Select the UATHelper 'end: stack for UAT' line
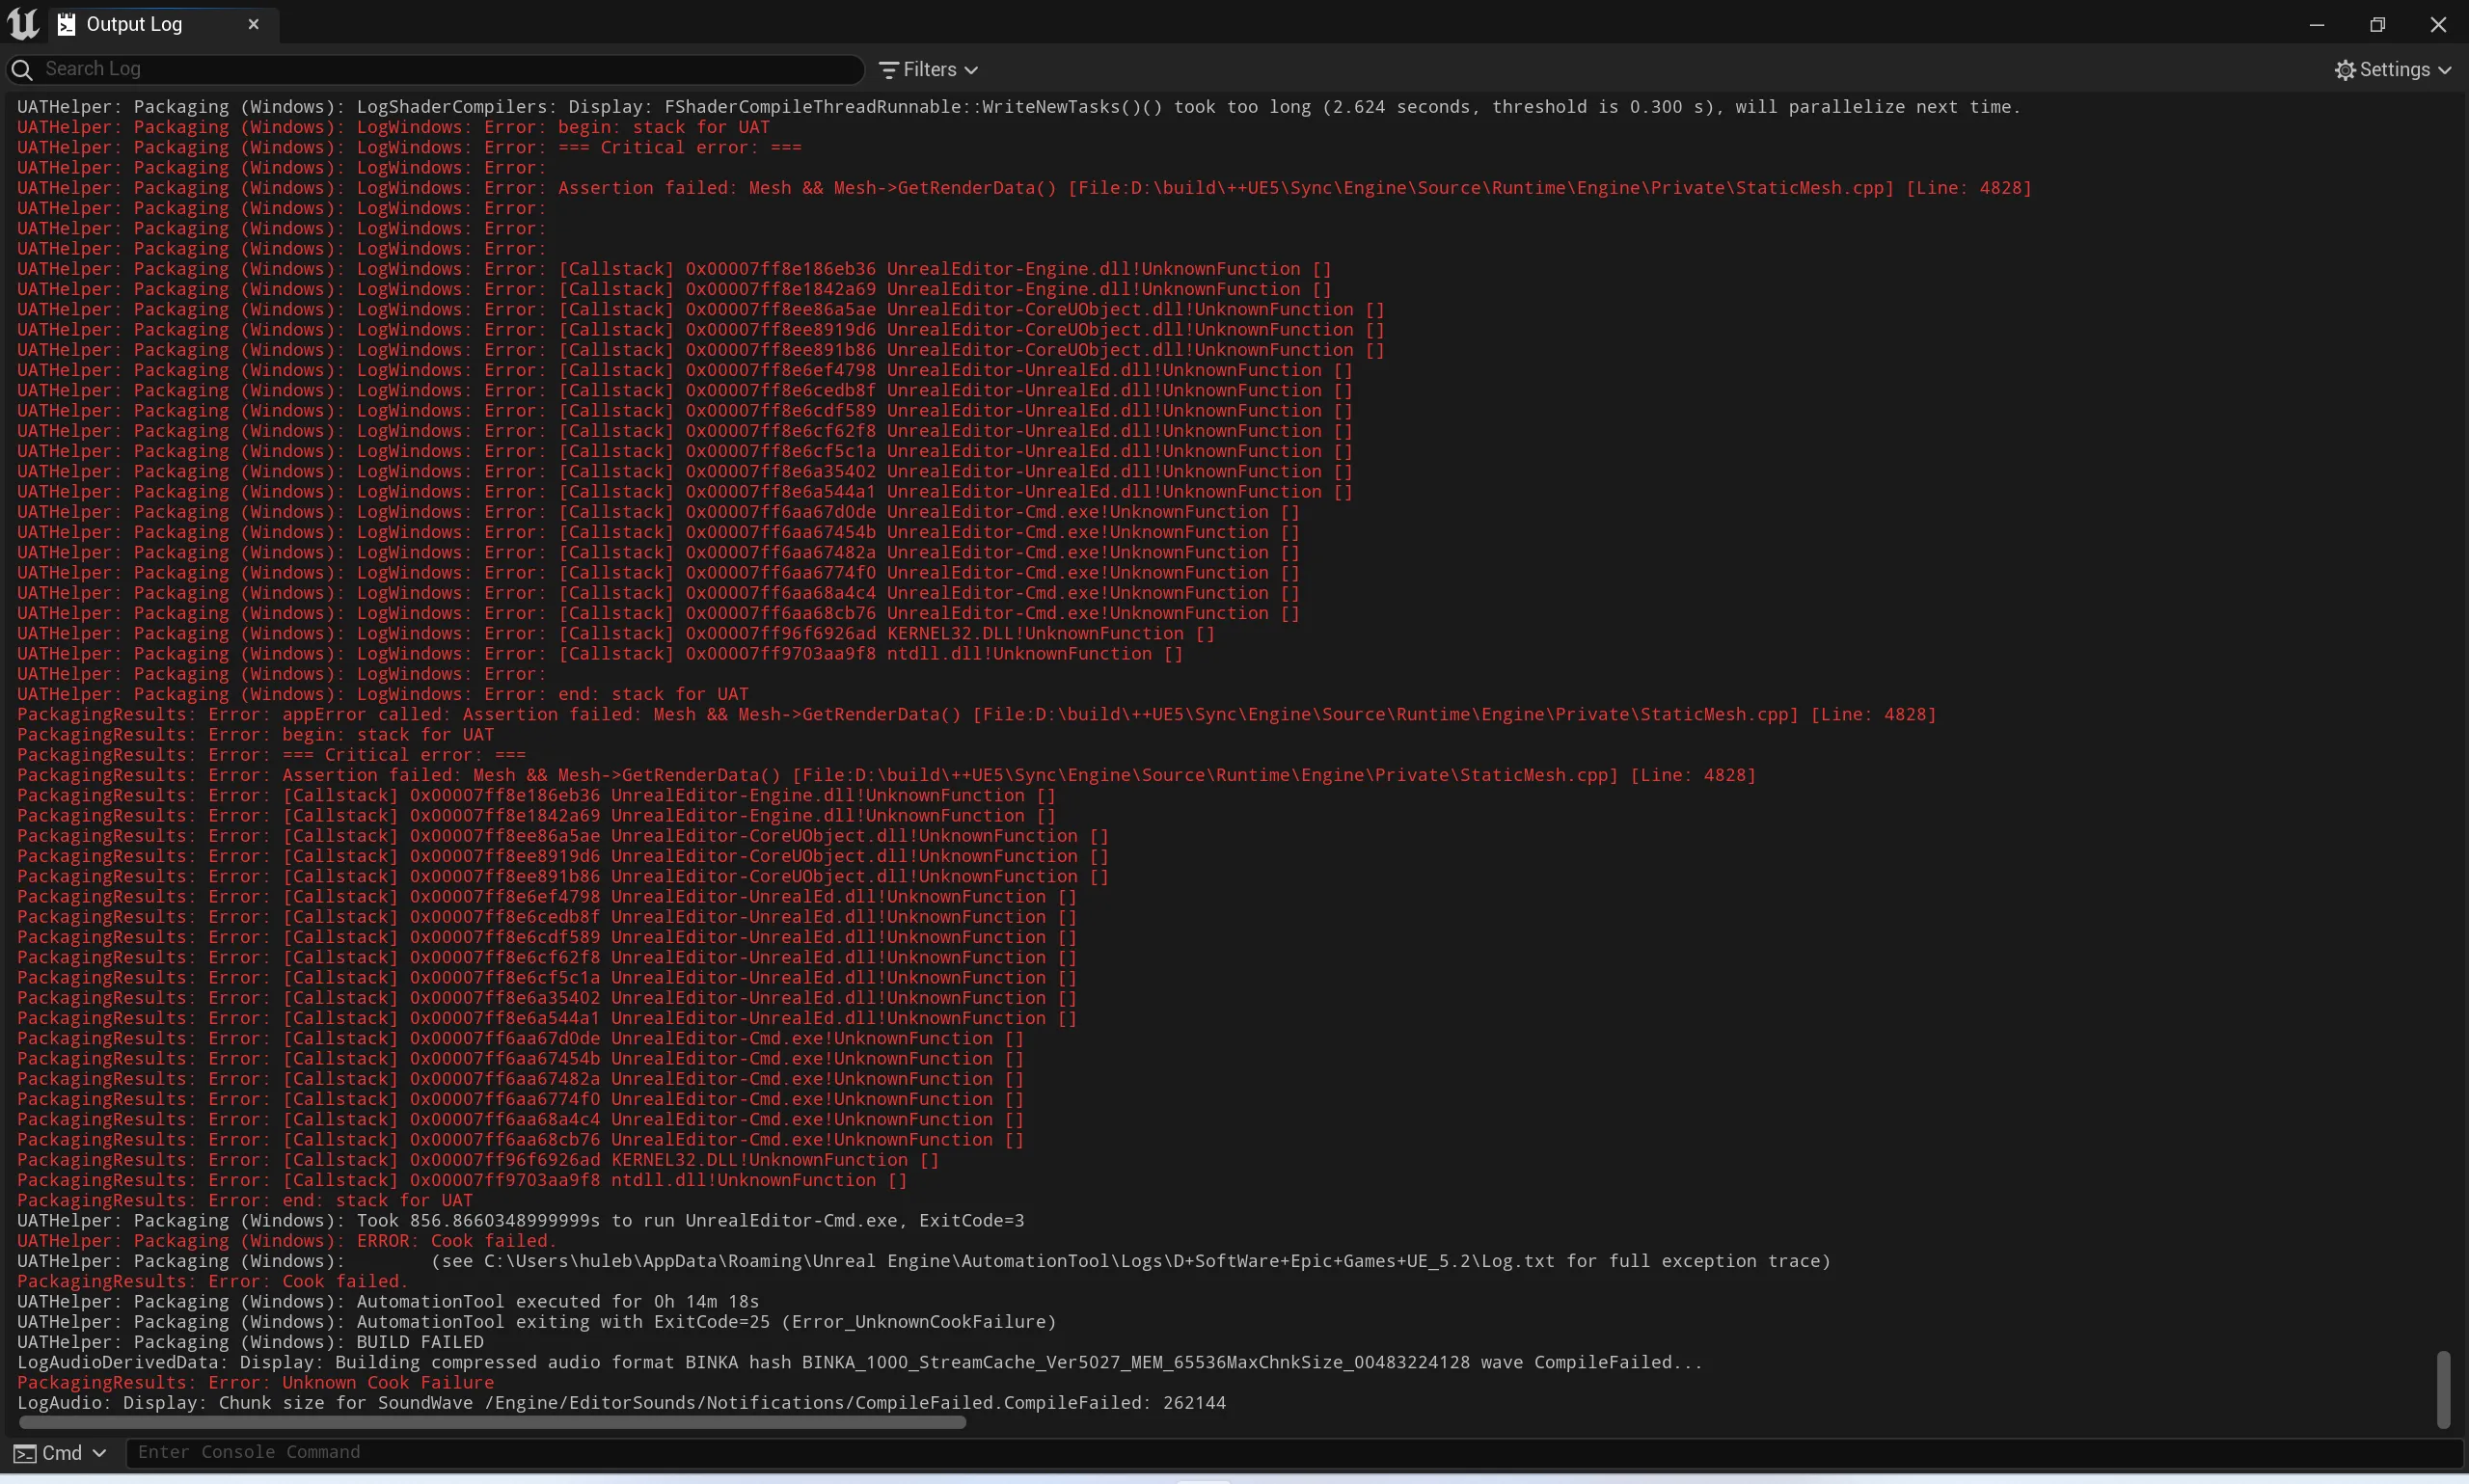 click(382, 694)
